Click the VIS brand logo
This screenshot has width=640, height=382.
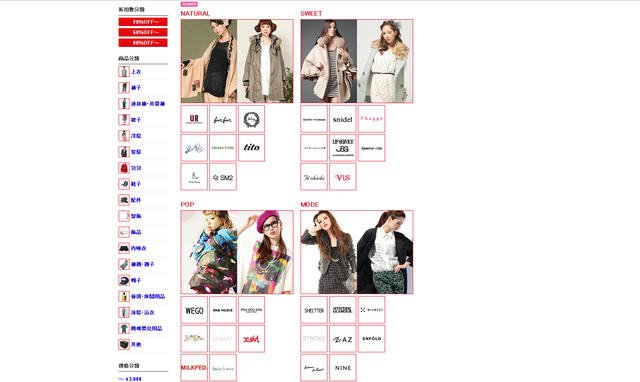click(x=342, y=177)
